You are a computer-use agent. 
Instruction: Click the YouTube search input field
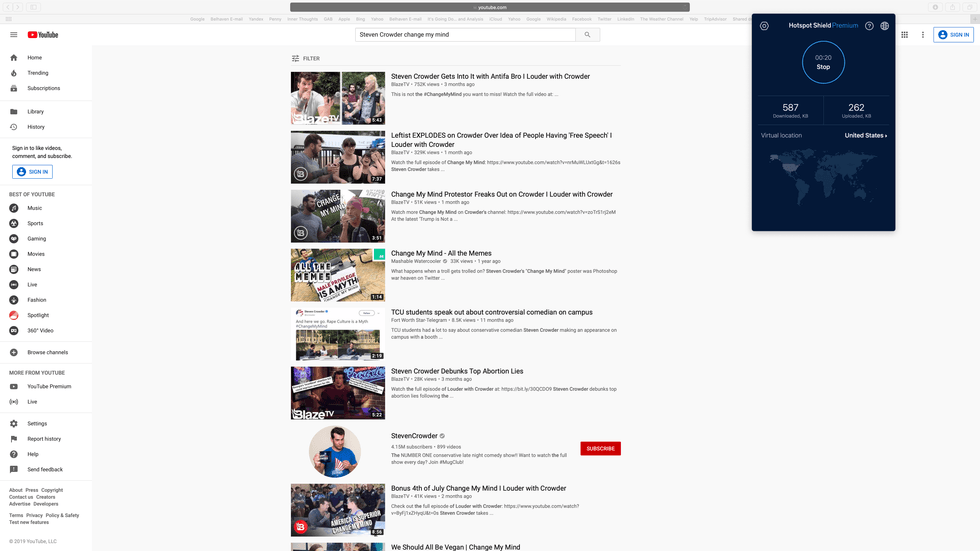(465, 35)
